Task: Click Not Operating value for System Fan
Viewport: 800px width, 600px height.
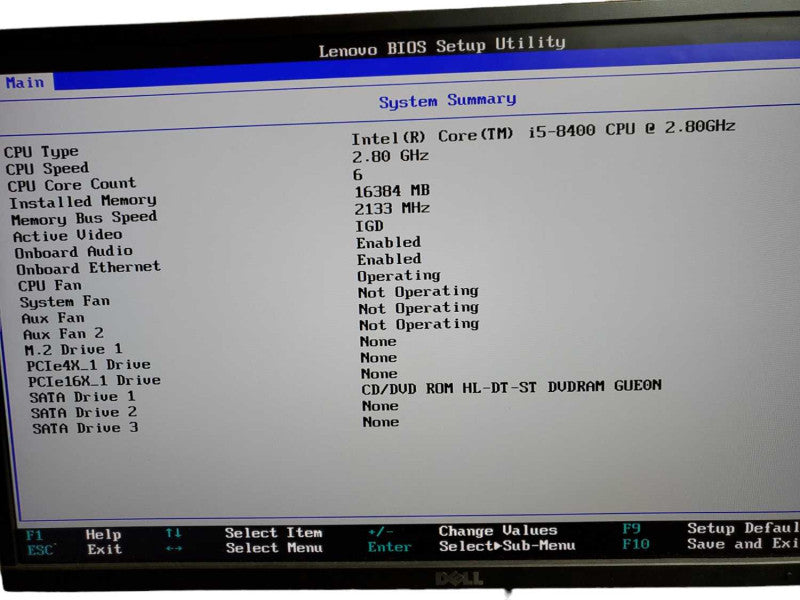Action: click(x=418, y=292)
